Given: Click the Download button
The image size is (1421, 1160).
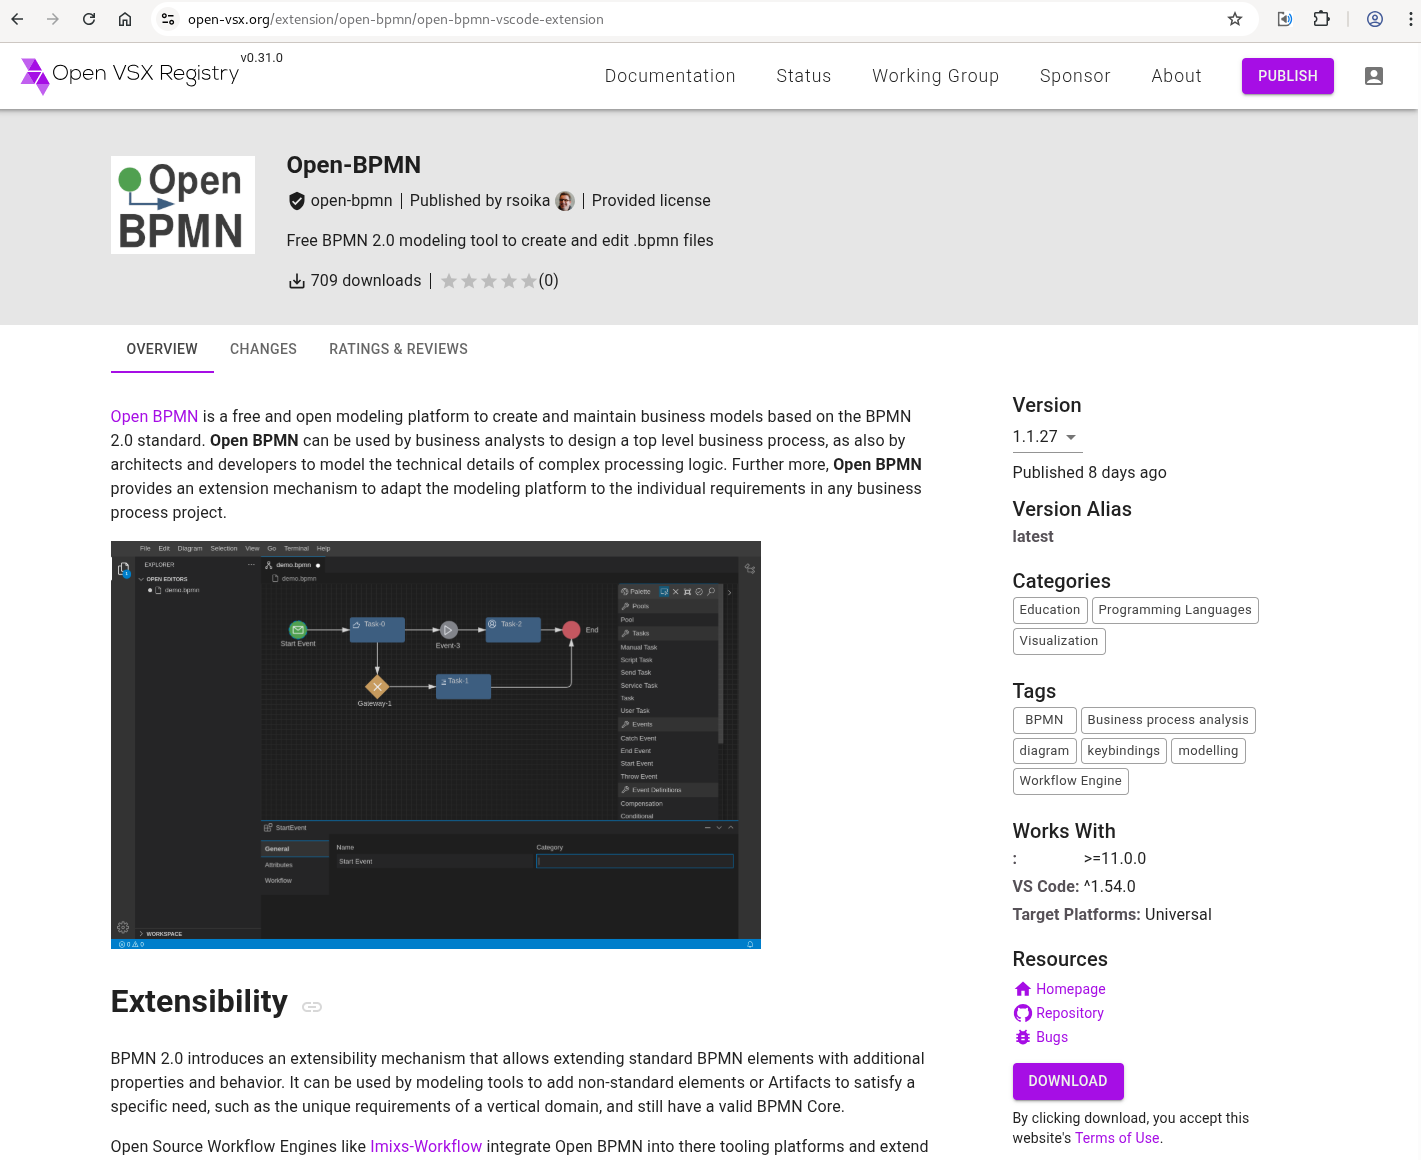Looking at the screenshot, I should click(1067, 1081).
